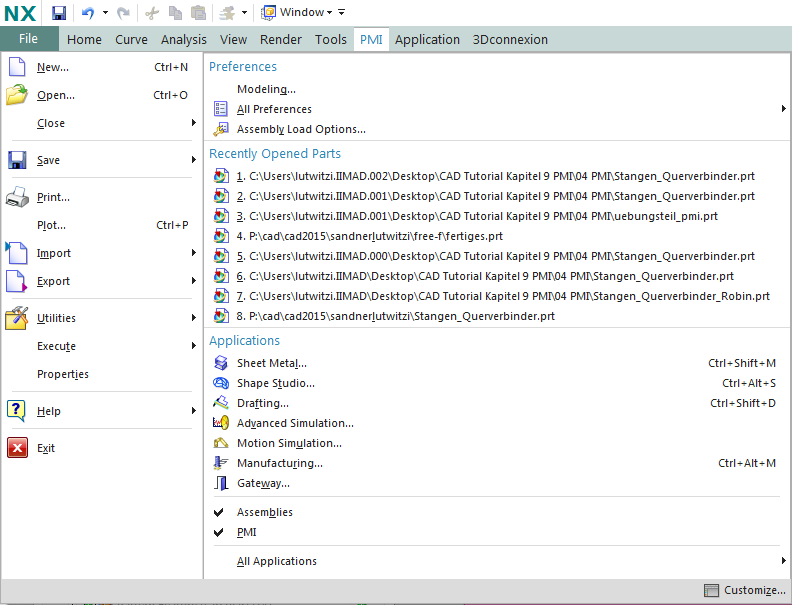Viewport: 792px width, 605px height.
Task: Open the Home ribbon tab
Action: pyautogui.click(x=84, y=39)
